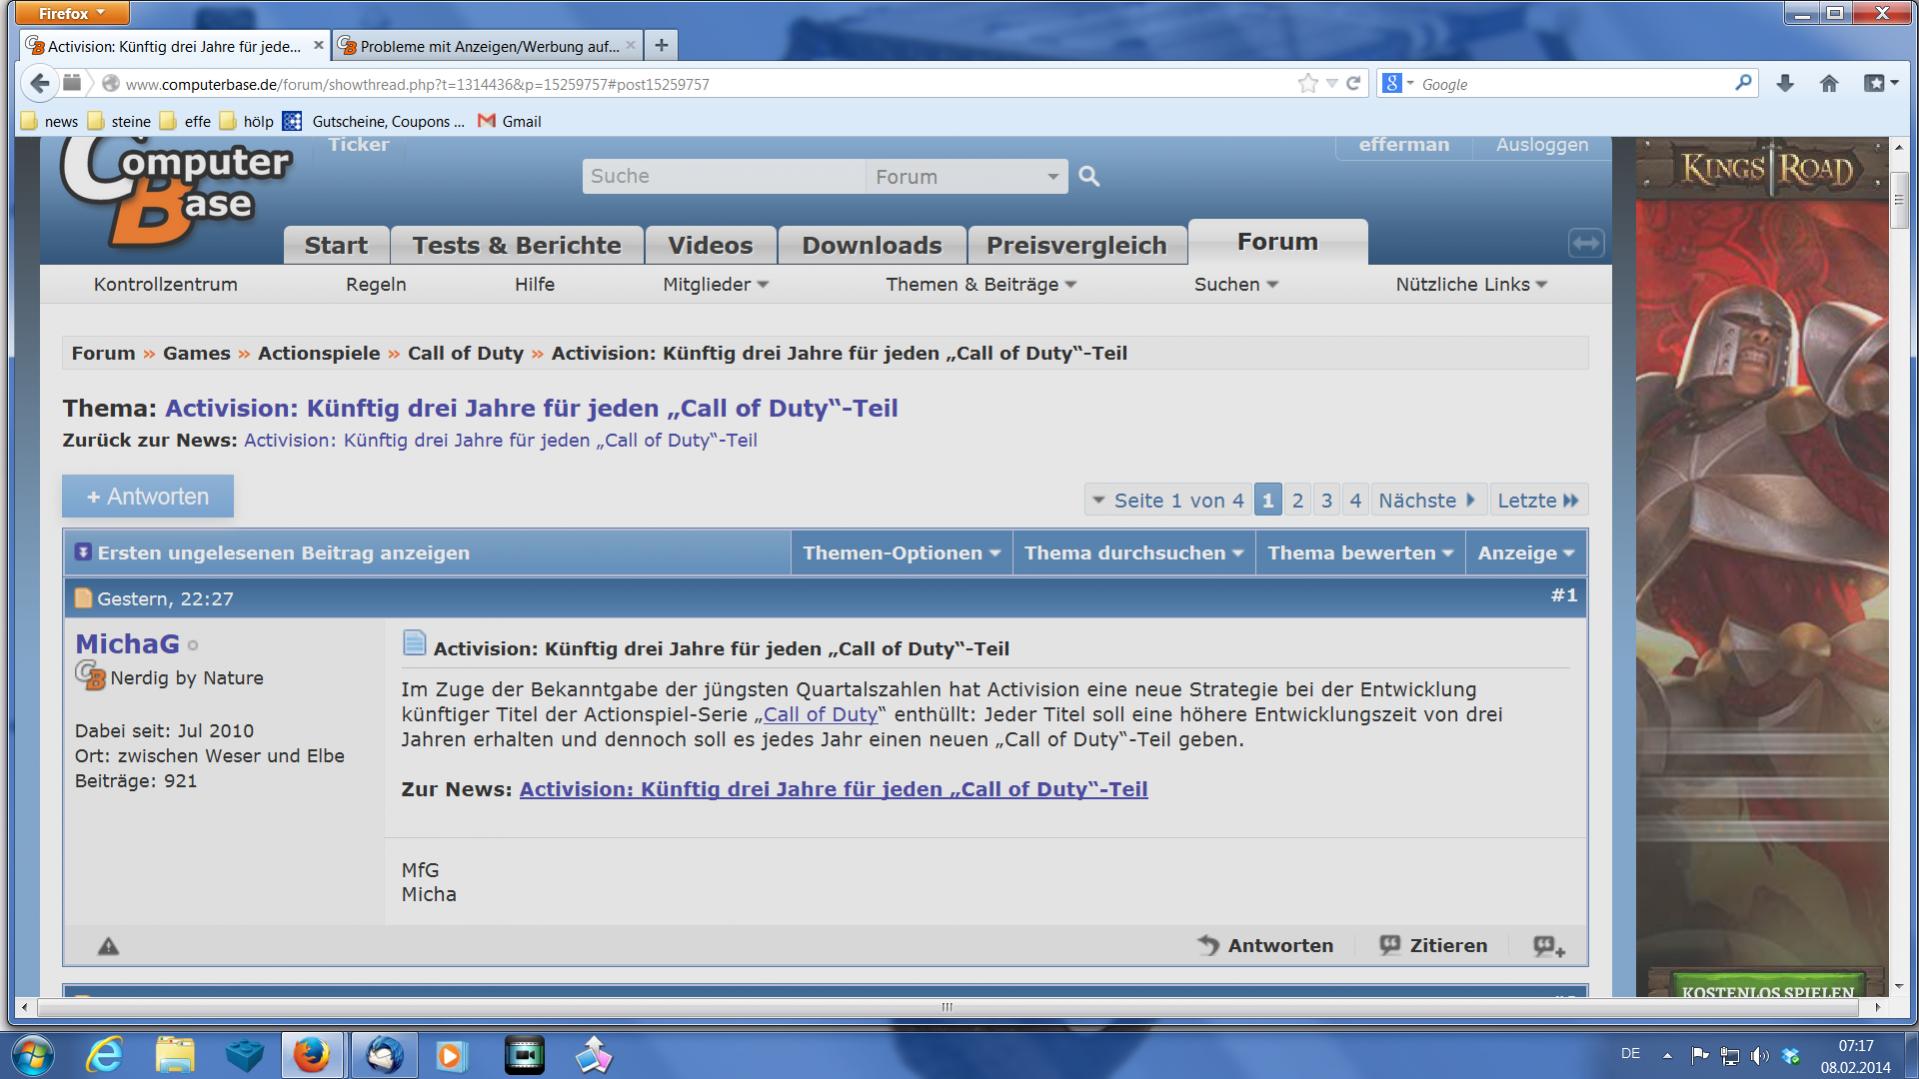Open the Anzeige dropdown
1919x1079 pixels.
(x=1526, y=553)
